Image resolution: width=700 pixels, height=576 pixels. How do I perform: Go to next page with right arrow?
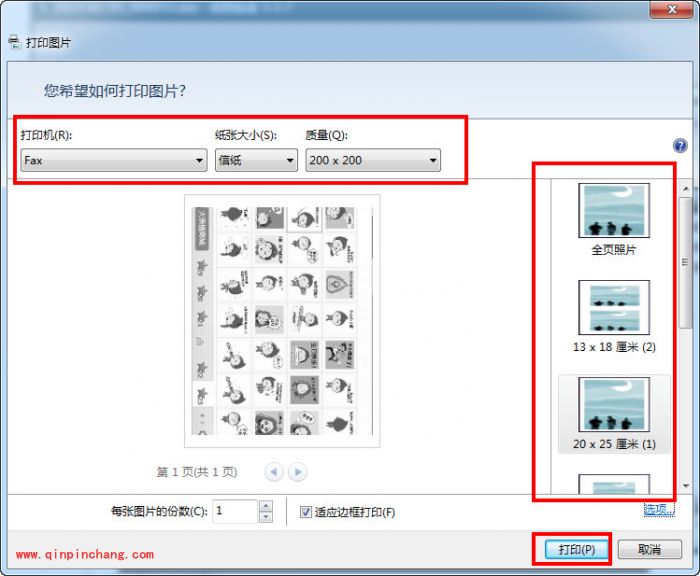[298, 472]
